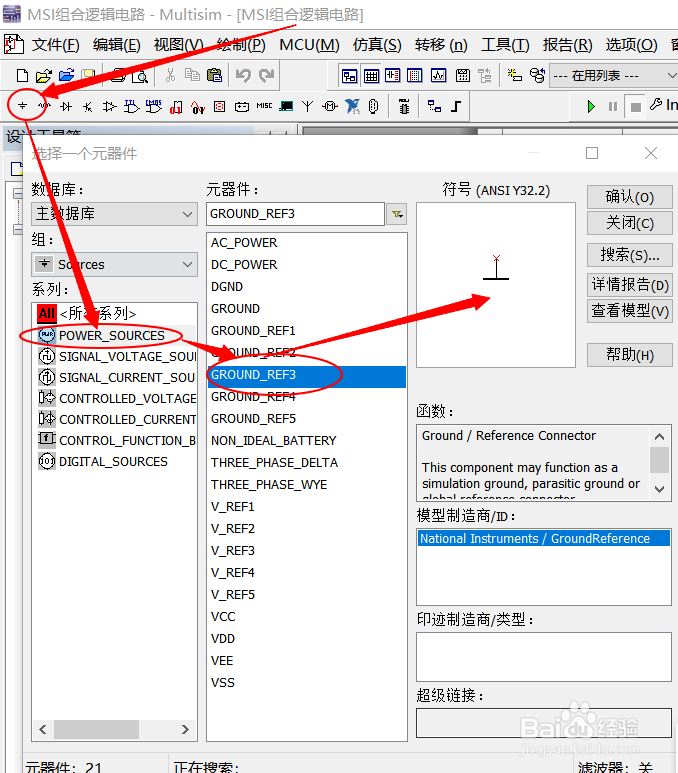Click the 详情报告(D) button
Viewport: 678px width, 773px height.
point(630,284)
